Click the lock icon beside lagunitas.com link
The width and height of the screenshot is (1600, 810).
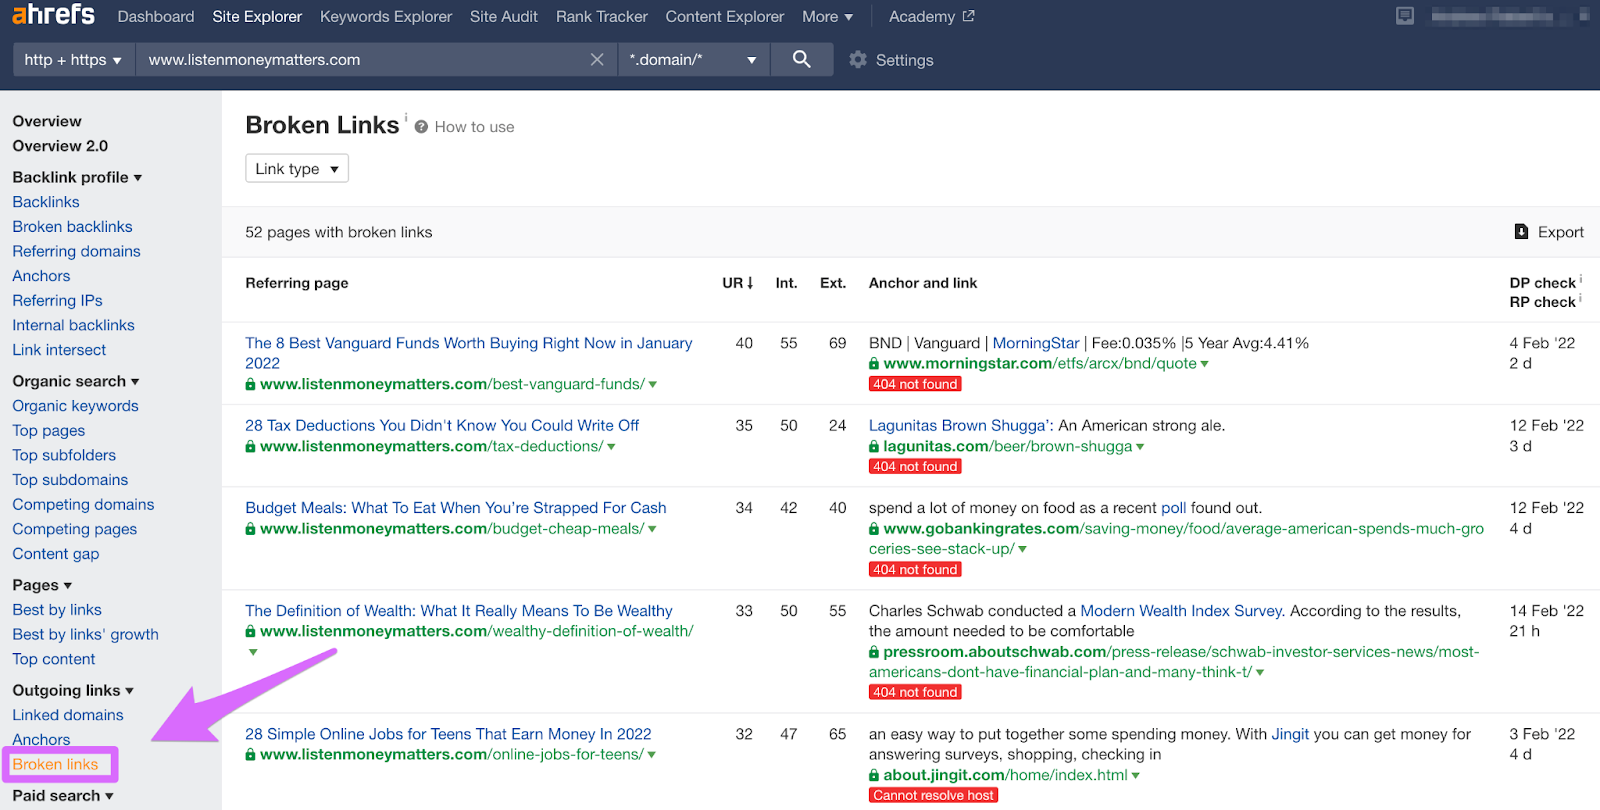pyautogui.click(x=874, y=447)
